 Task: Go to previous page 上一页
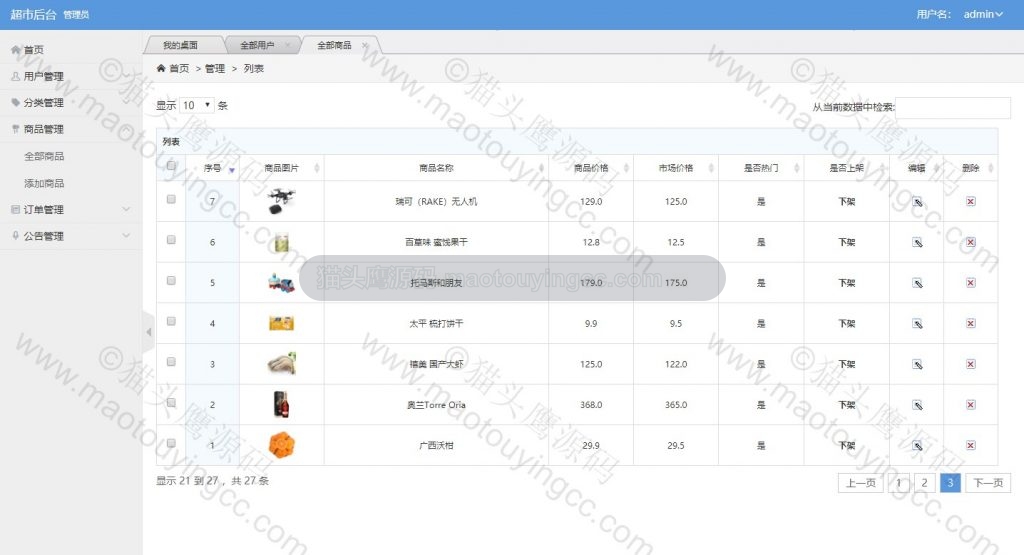point(860,483)
